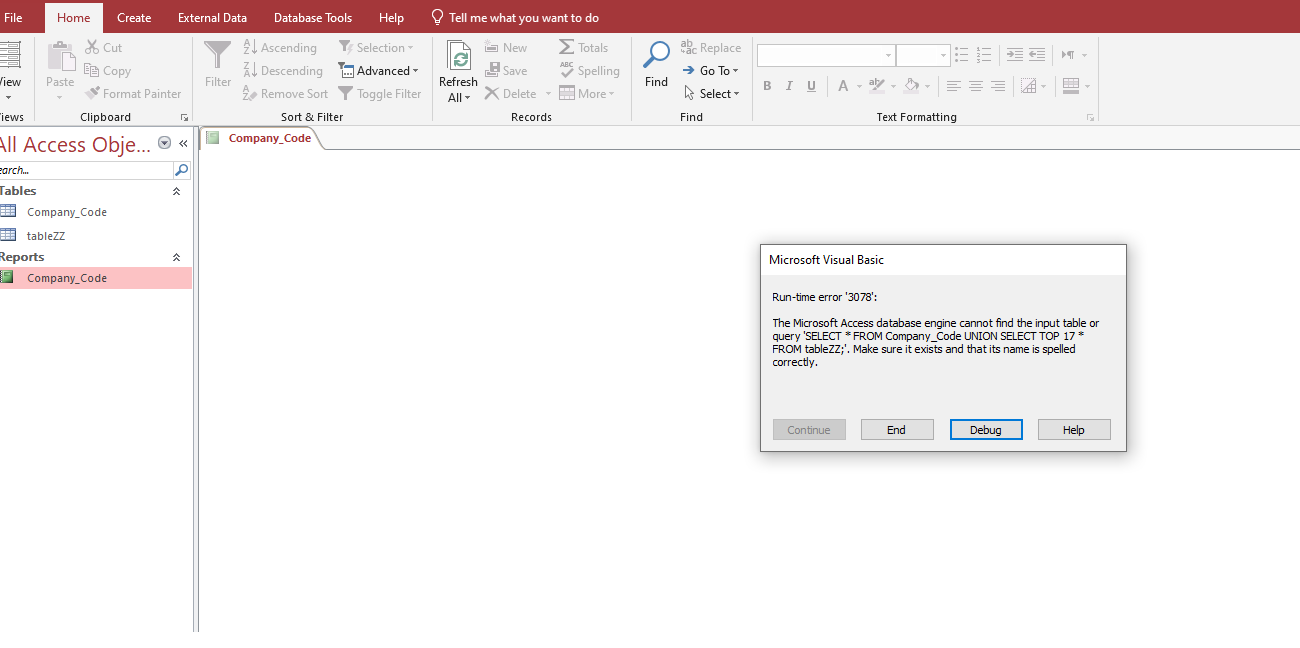The image size is (1300, 648).
Task: Toggle Italic formatting
Action: 789,87
